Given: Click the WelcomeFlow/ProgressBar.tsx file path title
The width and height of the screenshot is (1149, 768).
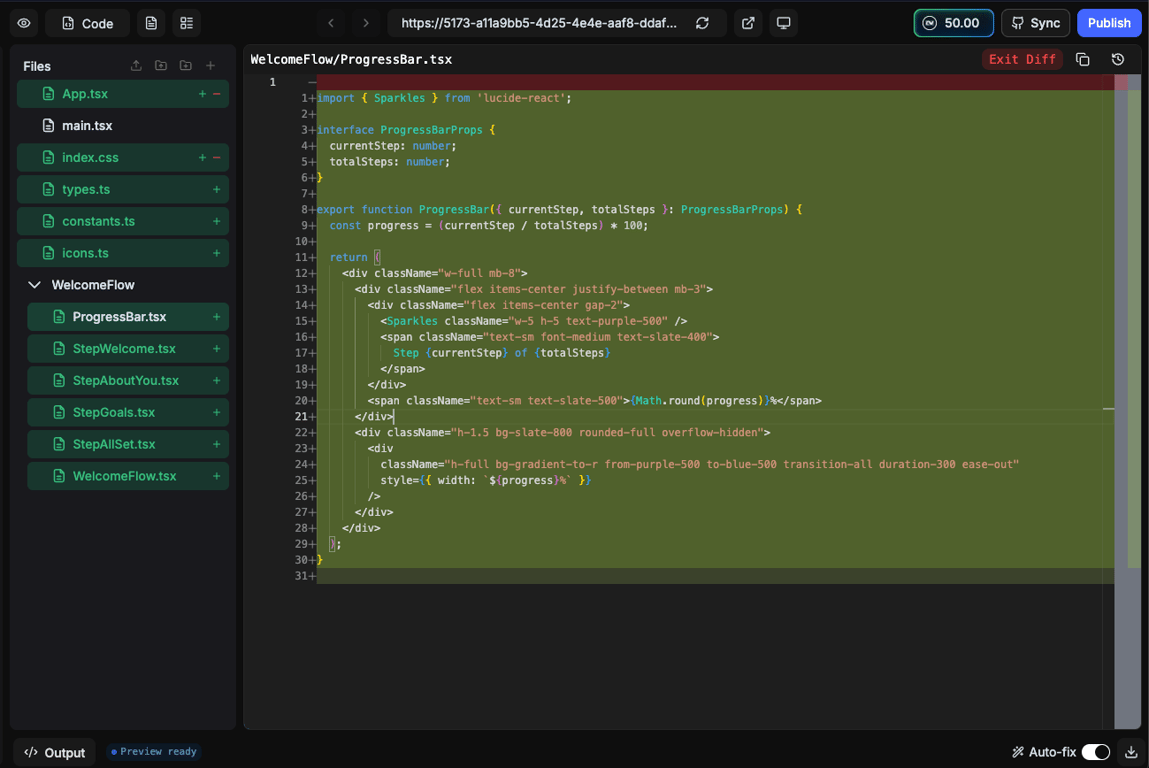Looking at the screenshot, I should click(351, 59).
